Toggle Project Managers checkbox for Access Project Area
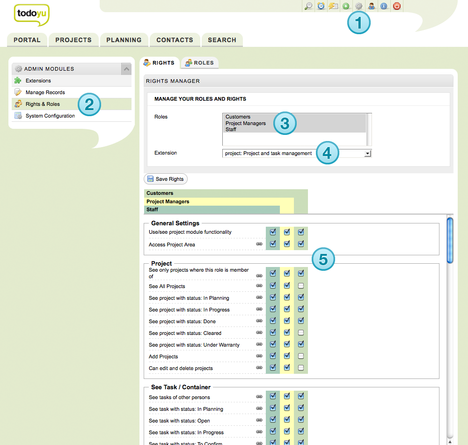This screenshot has height=445, width=468. (287, 244)
